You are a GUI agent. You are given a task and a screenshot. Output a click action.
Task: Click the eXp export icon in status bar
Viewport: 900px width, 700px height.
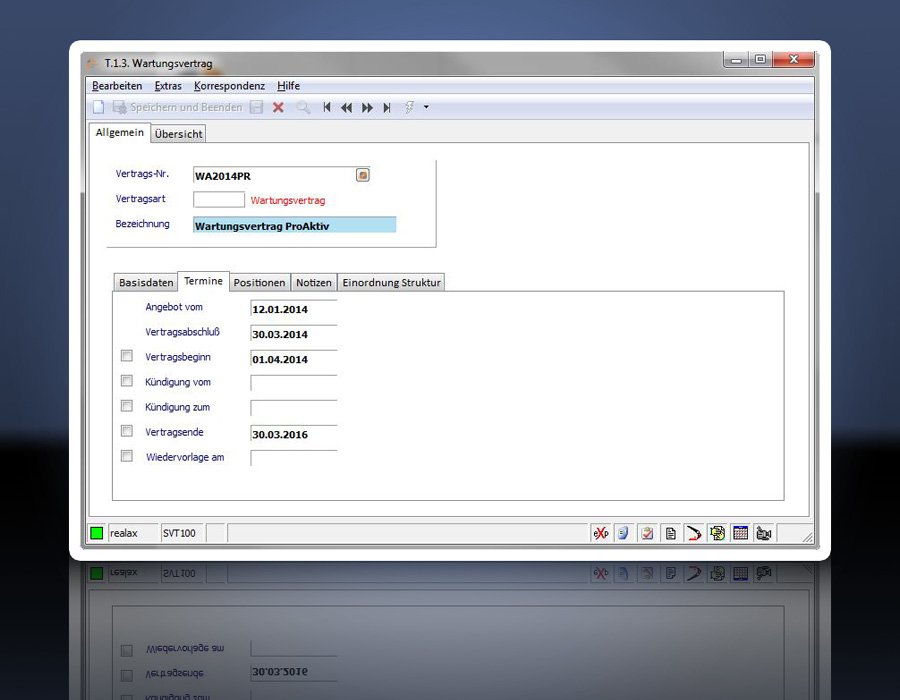[x=600, y=534]
